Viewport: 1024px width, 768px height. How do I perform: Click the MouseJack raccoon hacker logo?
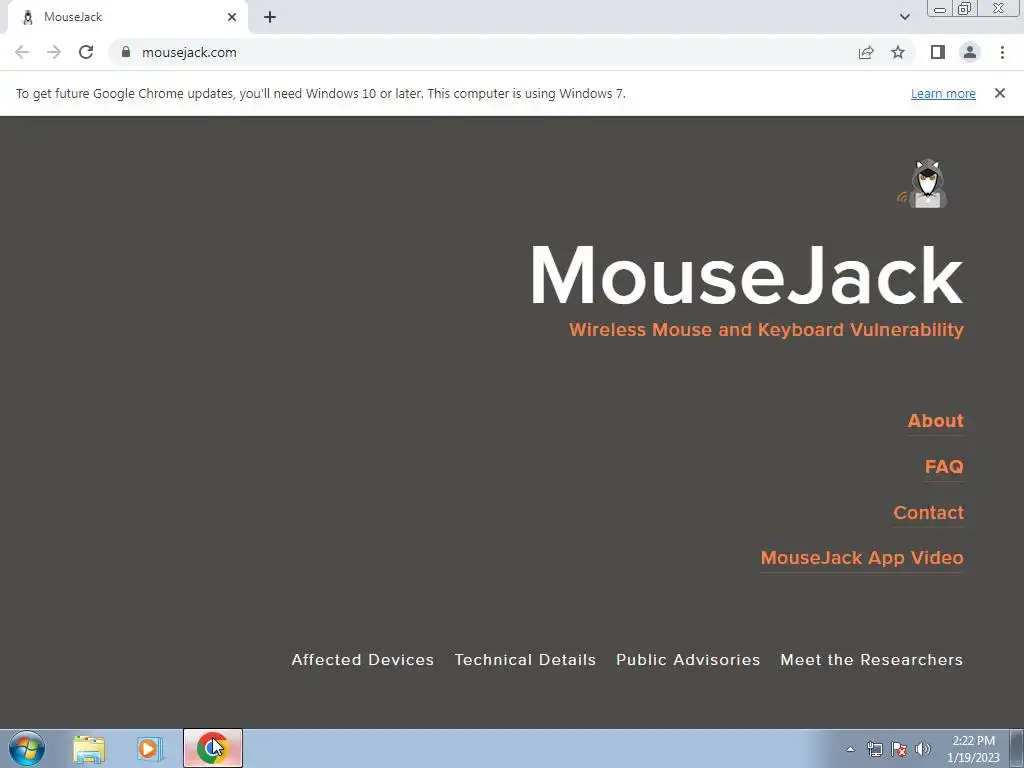click(x=923, y=184)
